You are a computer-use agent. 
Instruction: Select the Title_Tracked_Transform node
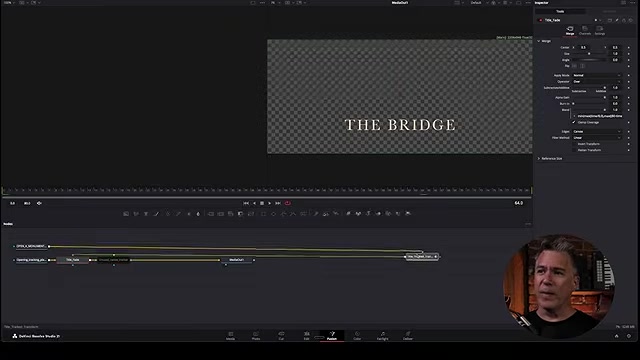pos(422,256)
